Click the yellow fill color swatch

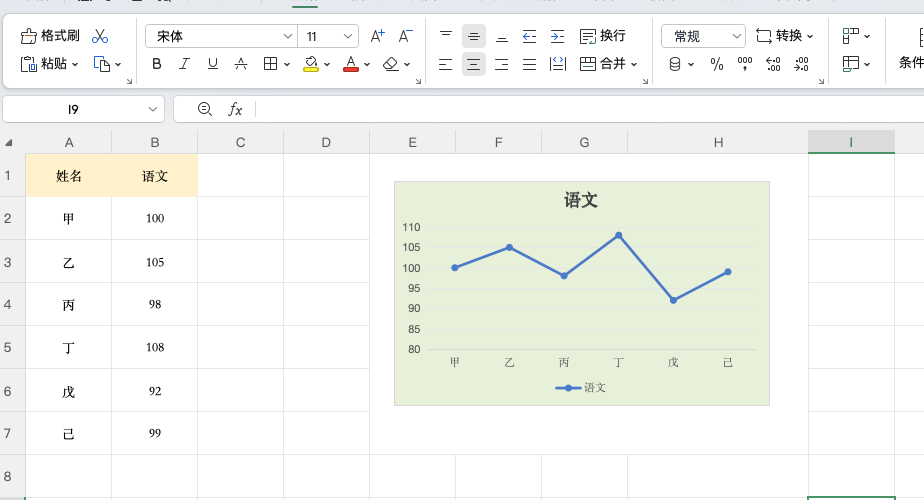point(311,64)
